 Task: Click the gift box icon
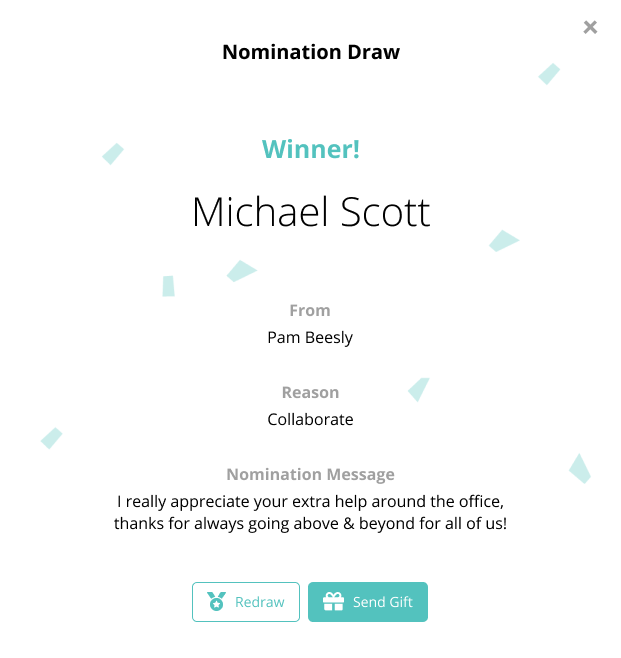coord(334,602)
